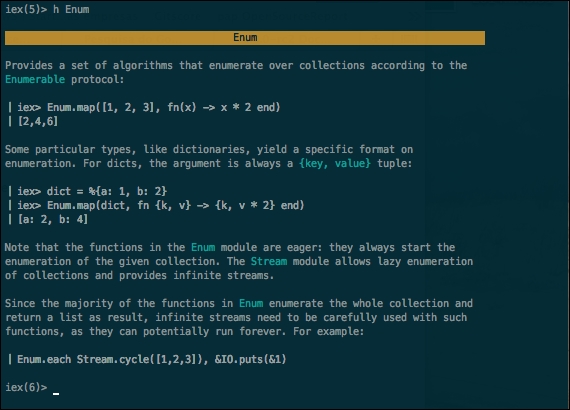Click the cyan Stream module word
The image size is (570, 410).
pos(269,261)
